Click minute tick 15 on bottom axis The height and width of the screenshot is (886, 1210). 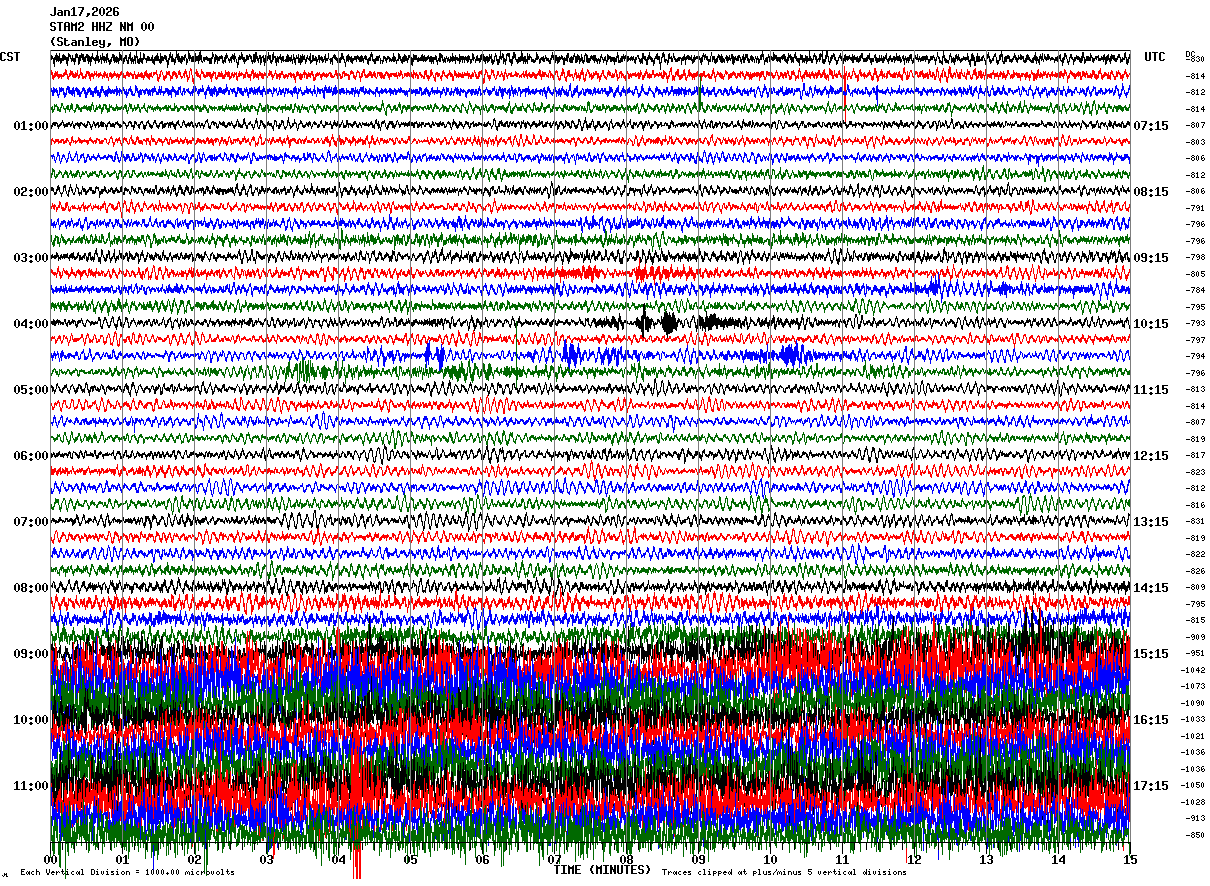[1130, 860]
